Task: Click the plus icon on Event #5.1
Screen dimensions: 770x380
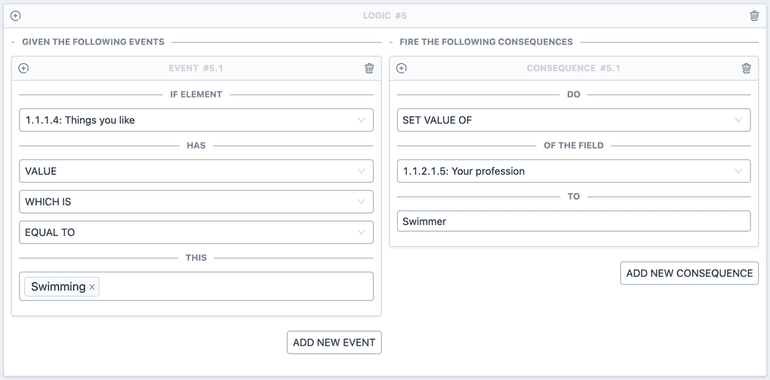Action: pyautogui.click(x=24, y=68)
